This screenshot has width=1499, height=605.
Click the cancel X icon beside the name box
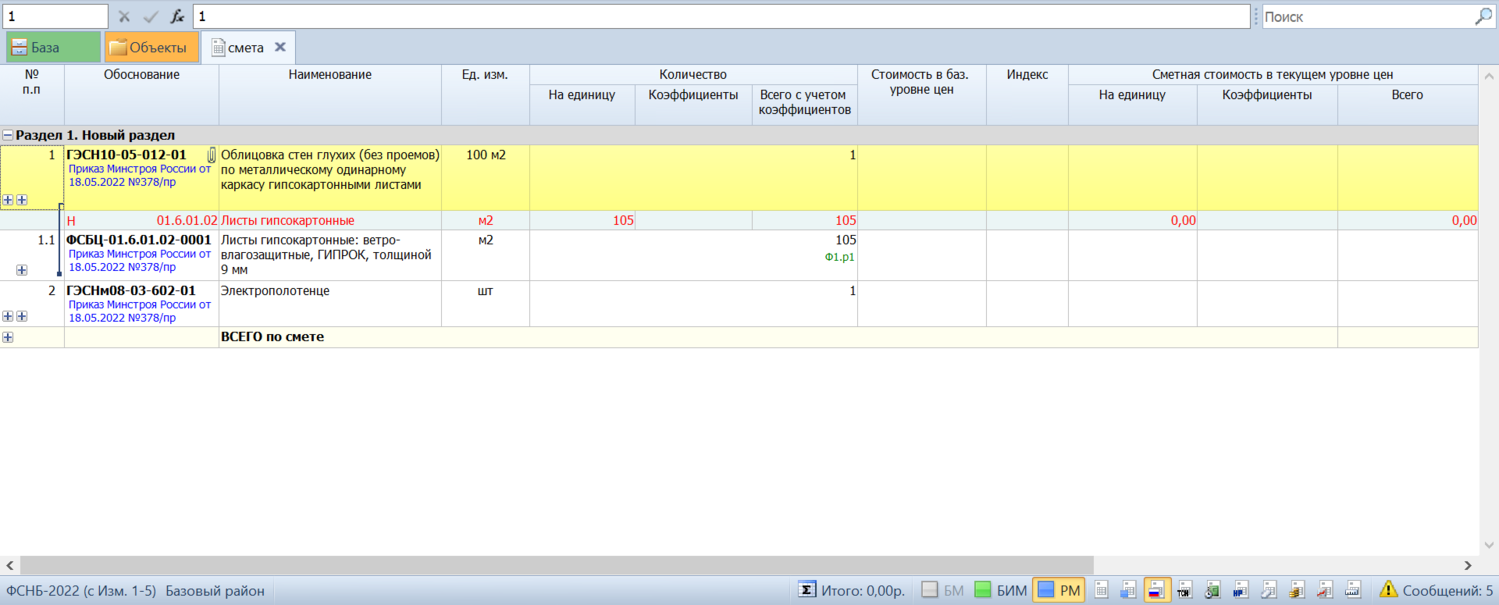click(124, 17)
